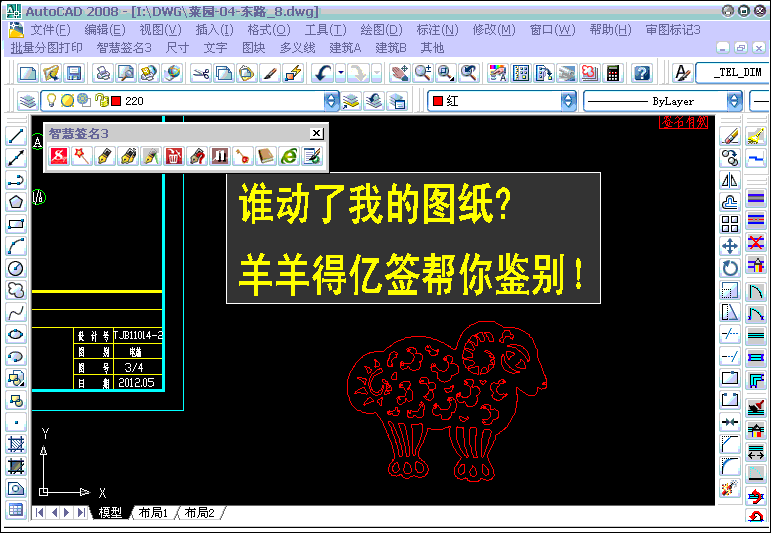Open the calculator from the toolbar
Screen dimensions: 771x533
[x=613, y=73]
